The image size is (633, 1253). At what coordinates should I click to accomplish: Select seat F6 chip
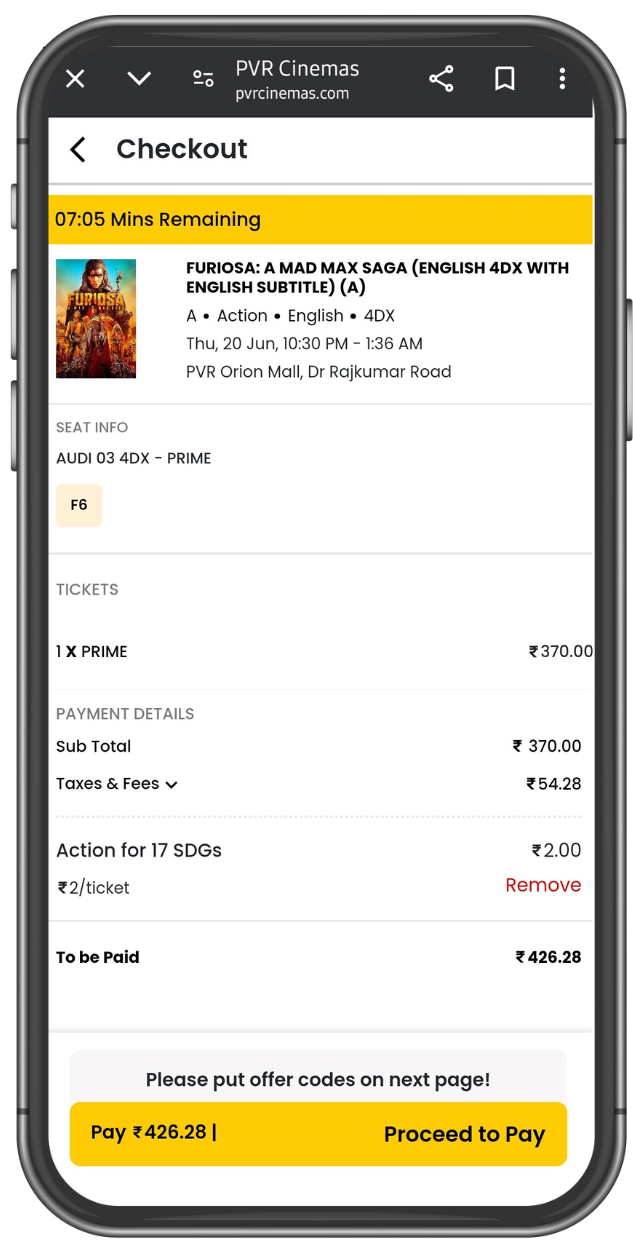79,505
